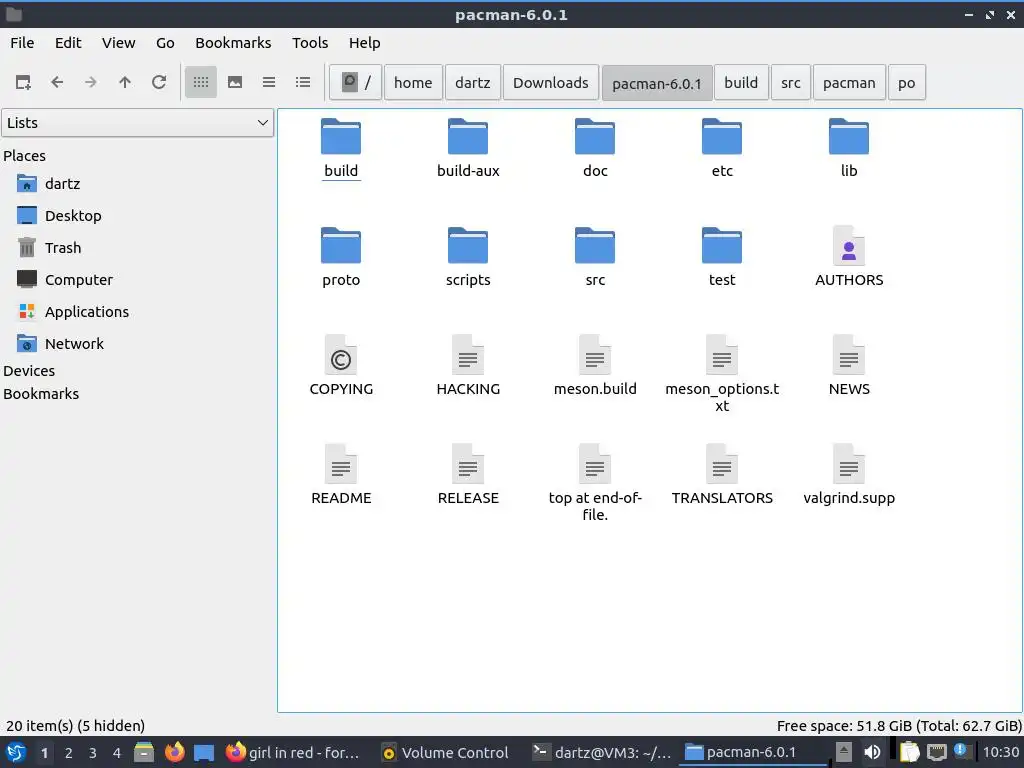Open the Help menu
The image size is (1024, 768).
pyautogui.click(x=364, y=42)
